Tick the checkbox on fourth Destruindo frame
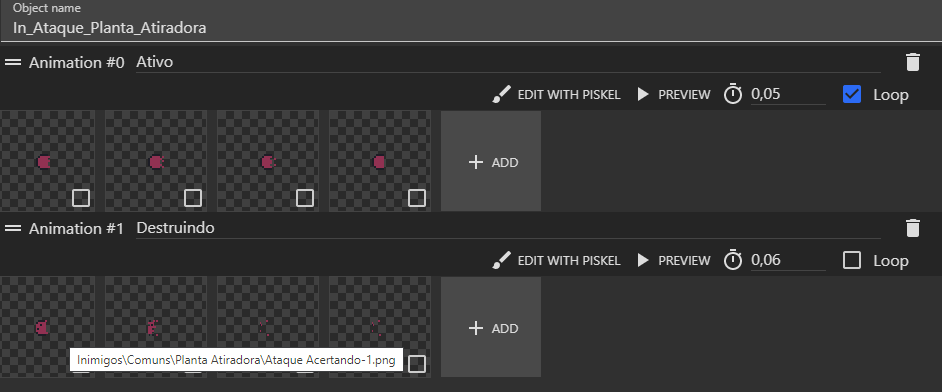 tap(417, 364)
